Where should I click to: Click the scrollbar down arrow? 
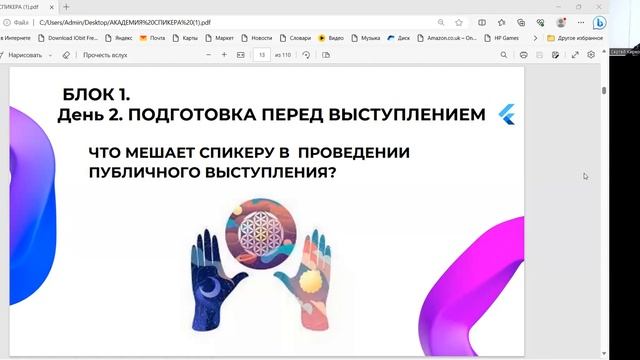(x=604, y=353)
